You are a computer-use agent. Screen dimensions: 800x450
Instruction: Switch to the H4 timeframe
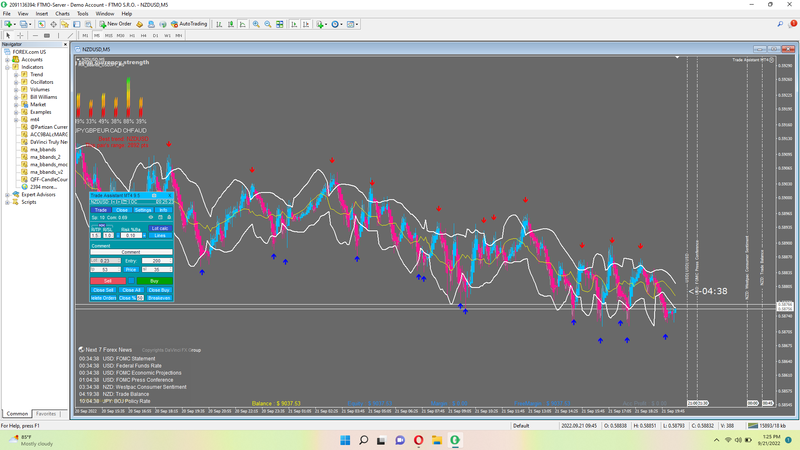click(143, 35)
